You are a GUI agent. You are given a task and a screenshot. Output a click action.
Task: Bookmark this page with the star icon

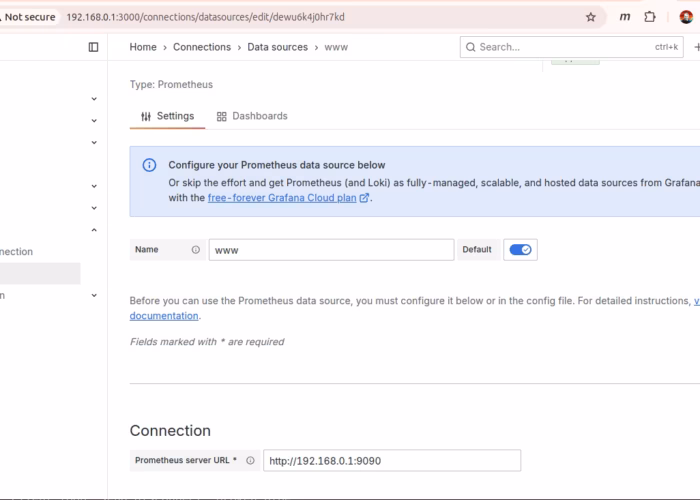click(x=591, y=17)
